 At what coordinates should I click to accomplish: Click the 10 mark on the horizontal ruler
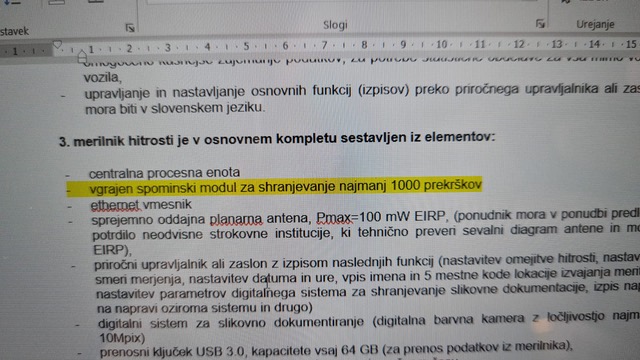pyautogui.click(x=442, y=44)
